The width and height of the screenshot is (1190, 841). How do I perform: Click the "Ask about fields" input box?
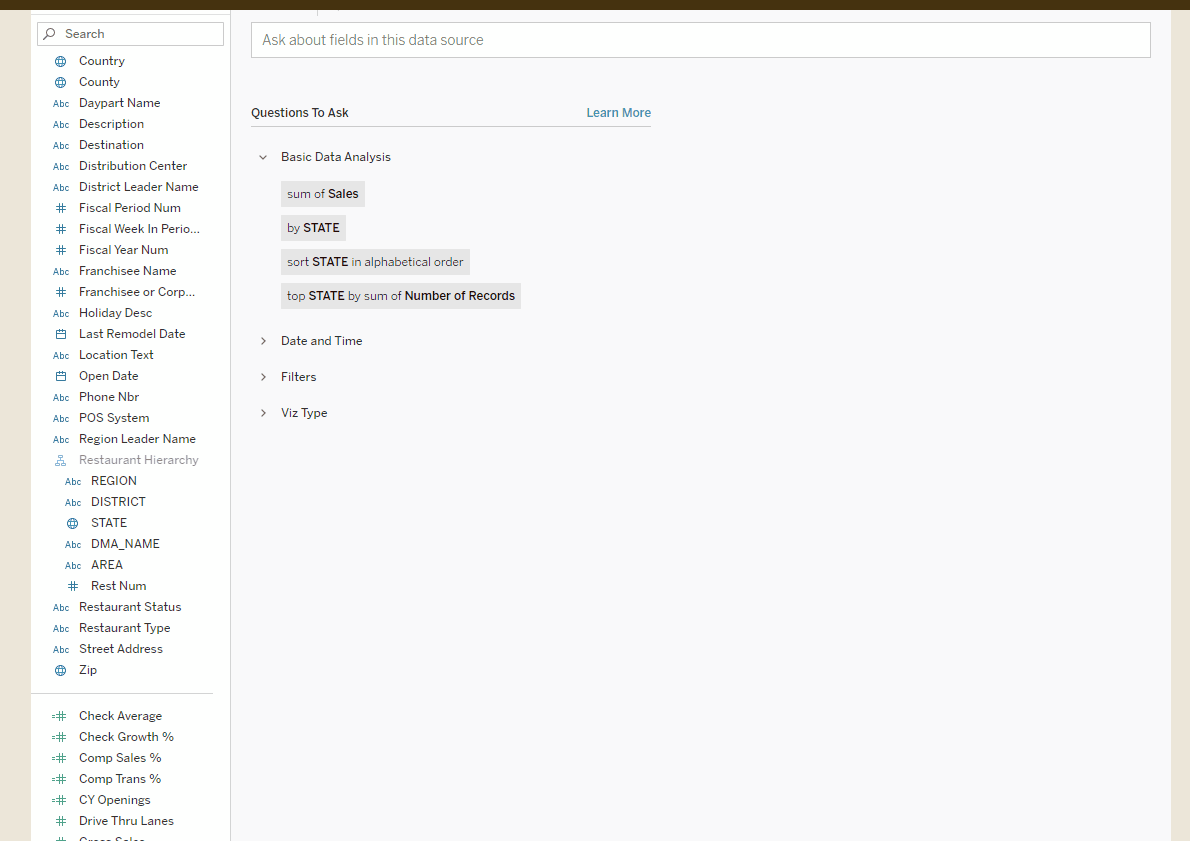pos(700,40)
